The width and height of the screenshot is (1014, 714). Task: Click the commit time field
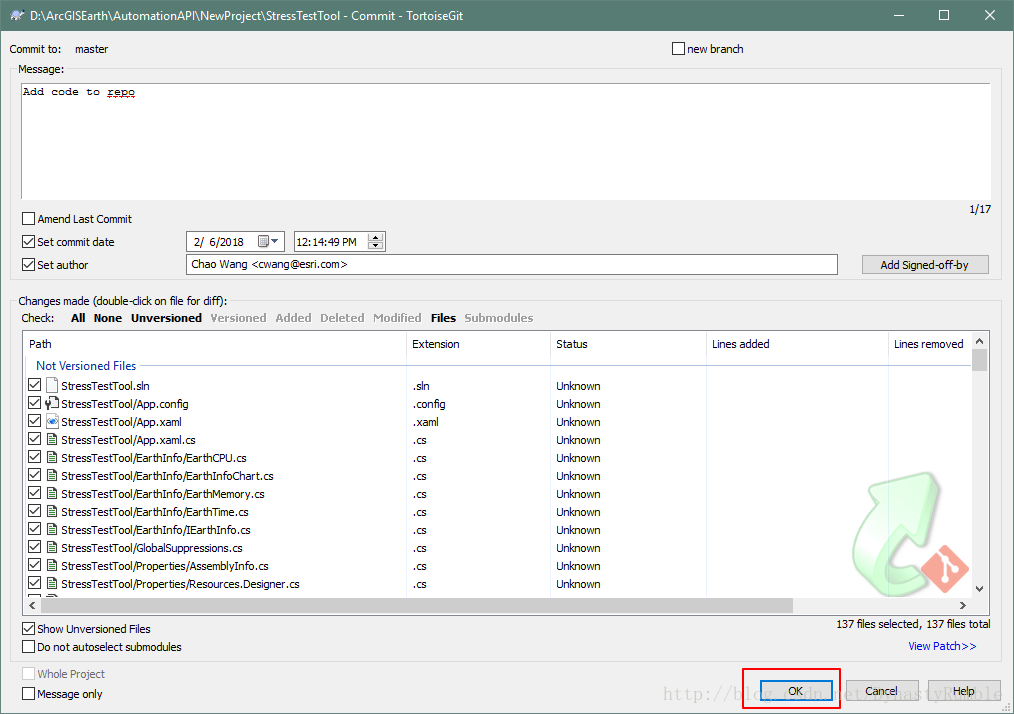[340, 242]
